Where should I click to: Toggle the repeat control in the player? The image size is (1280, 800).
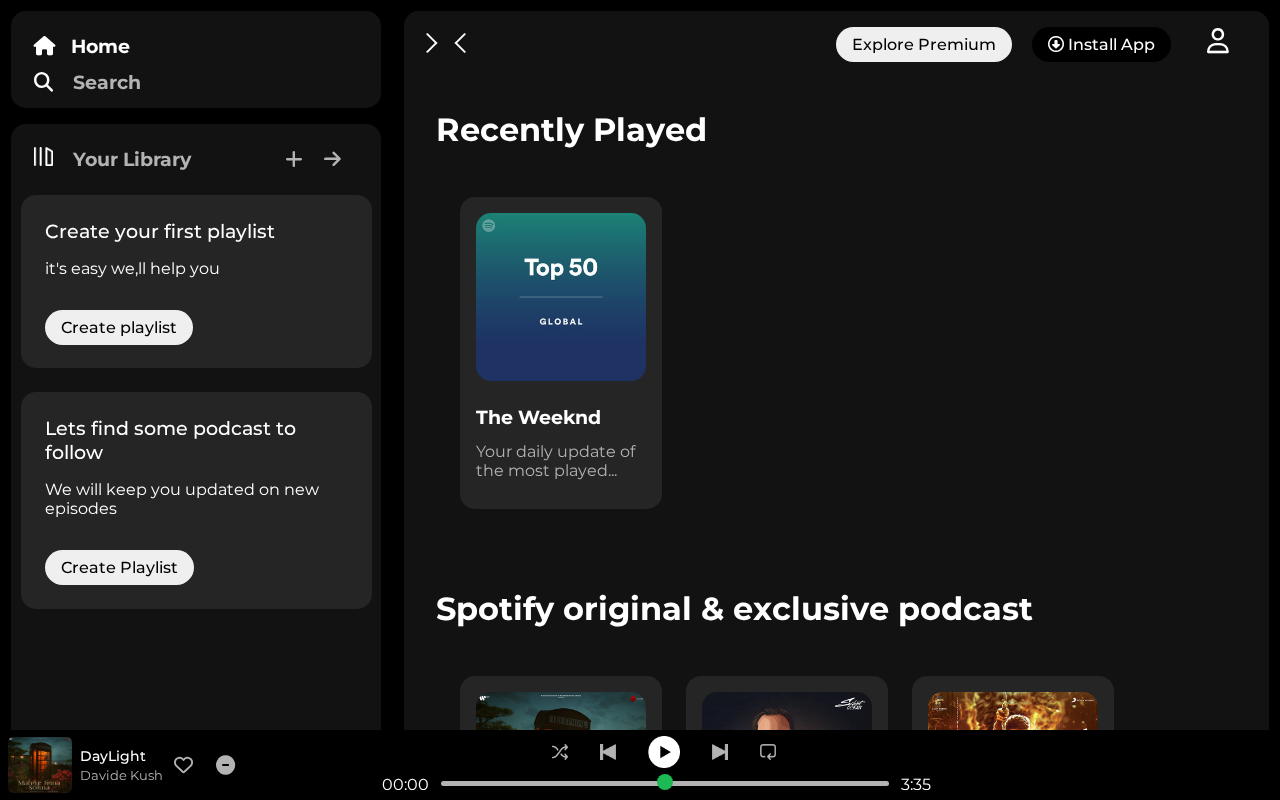coord(768,752)
